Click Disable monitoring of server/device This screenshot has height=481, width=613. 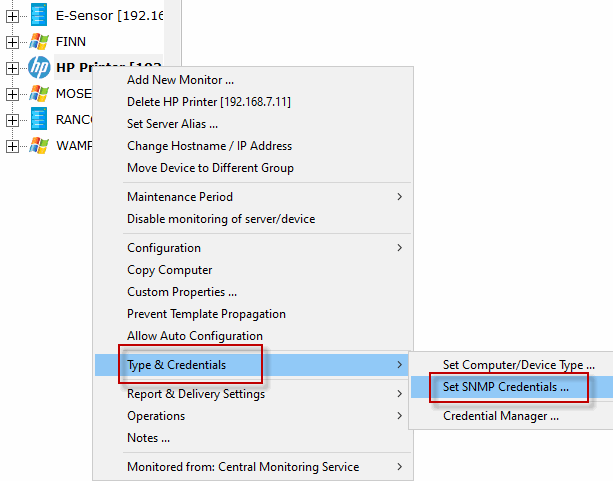(x=221, y=219)
